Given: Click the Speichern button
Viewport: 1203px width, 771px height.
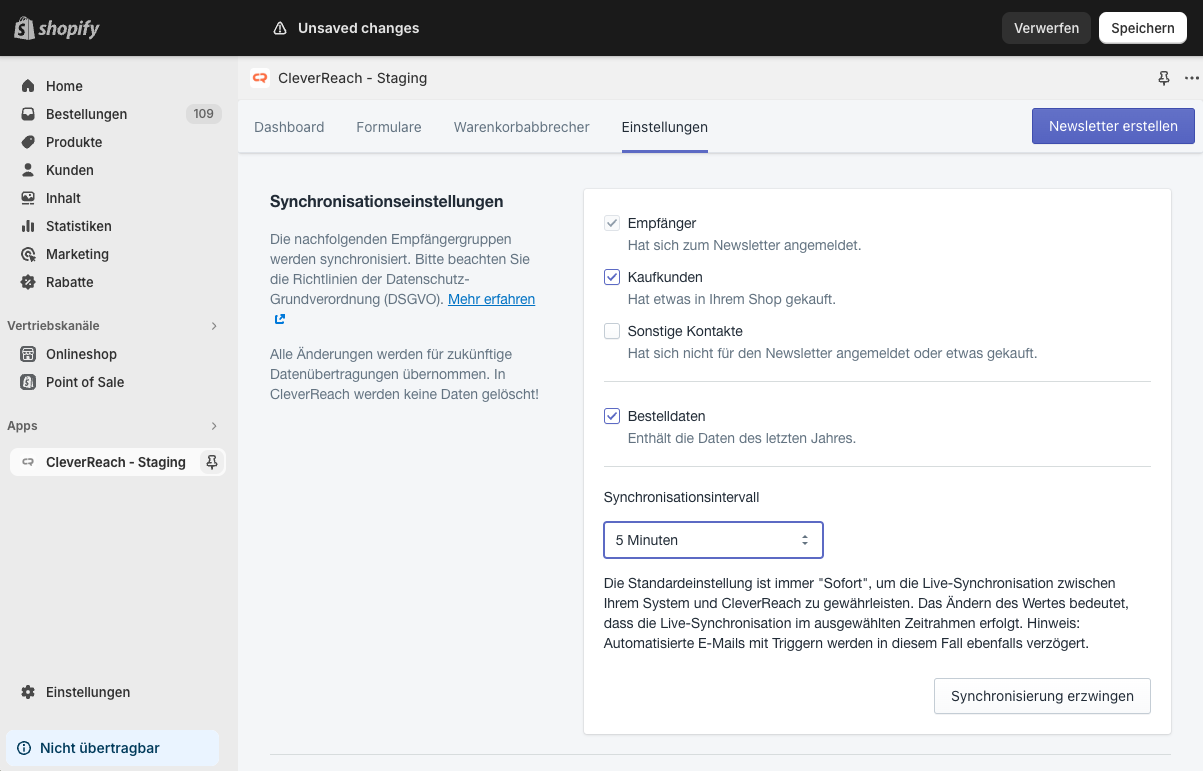Looking at the screenshot, I should pyautogui.click(x=1142, y=28).
